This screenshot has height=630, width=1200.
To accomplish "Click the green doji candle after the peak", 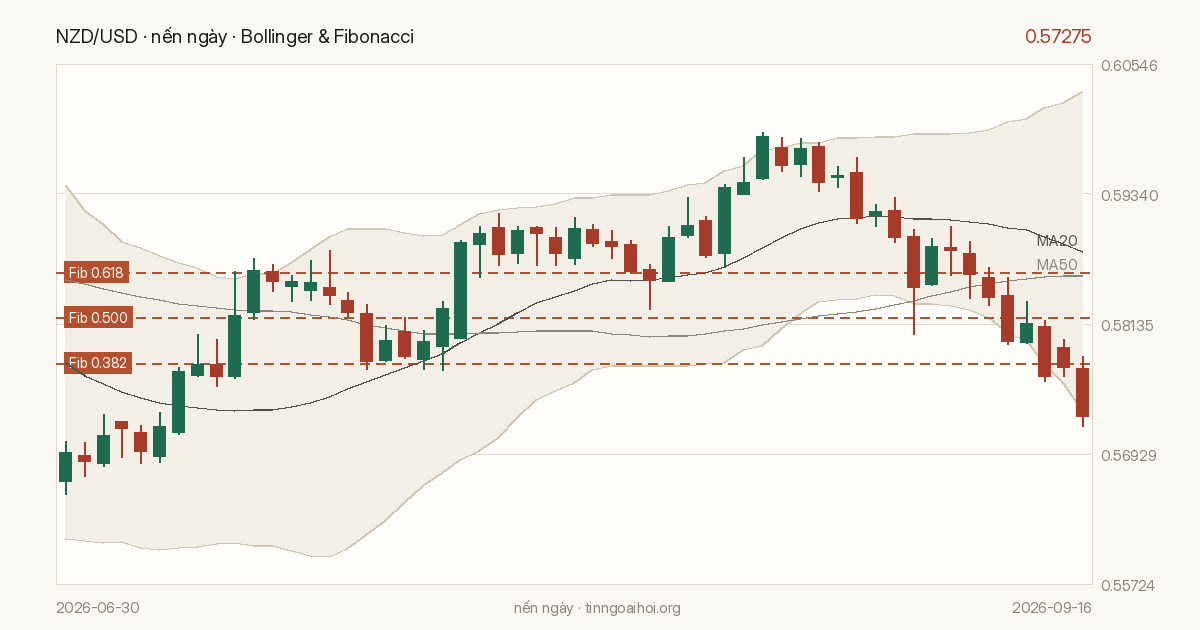I will coord(838,176).
